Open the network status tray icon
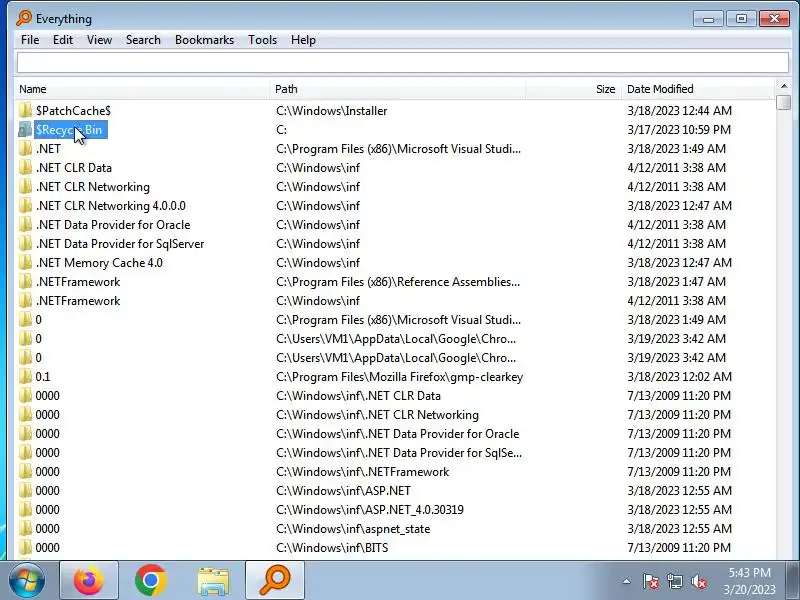 674,581
